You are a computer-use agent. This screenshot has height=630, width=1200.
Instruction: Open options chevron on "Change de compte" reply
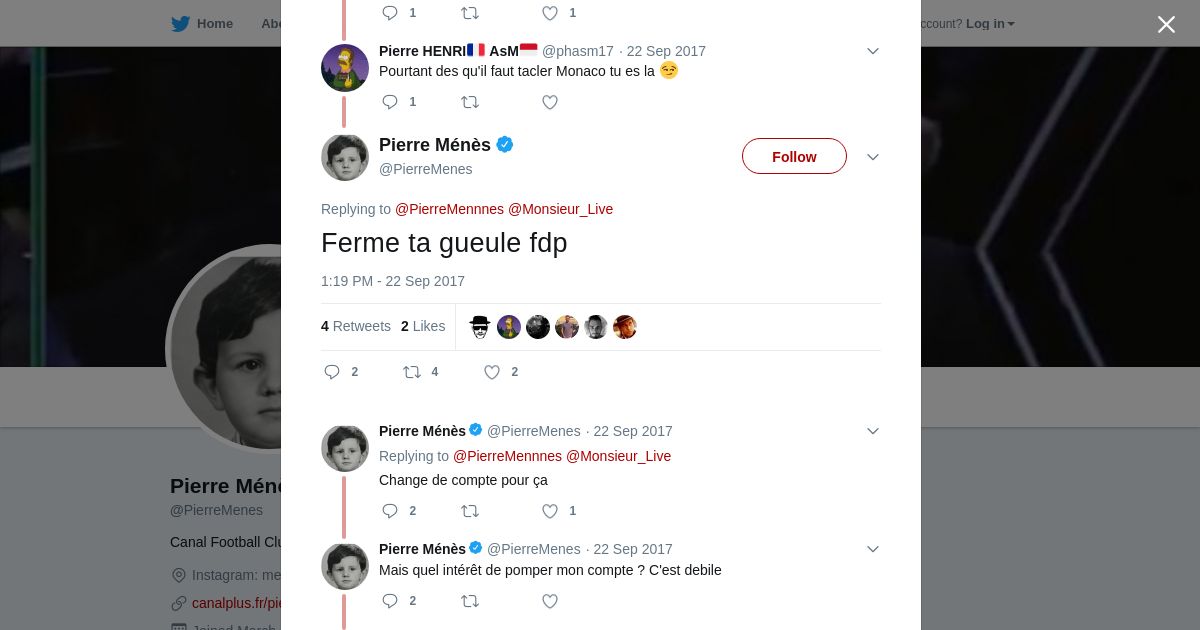click(872, 431)
